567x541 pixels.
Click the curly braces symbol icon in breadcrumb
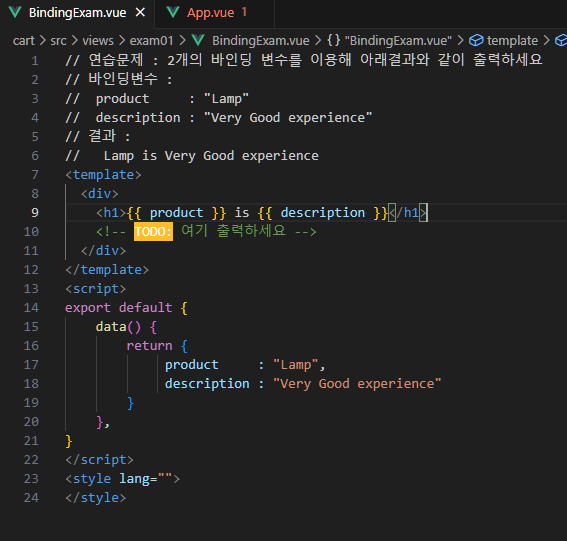[333, 40]
